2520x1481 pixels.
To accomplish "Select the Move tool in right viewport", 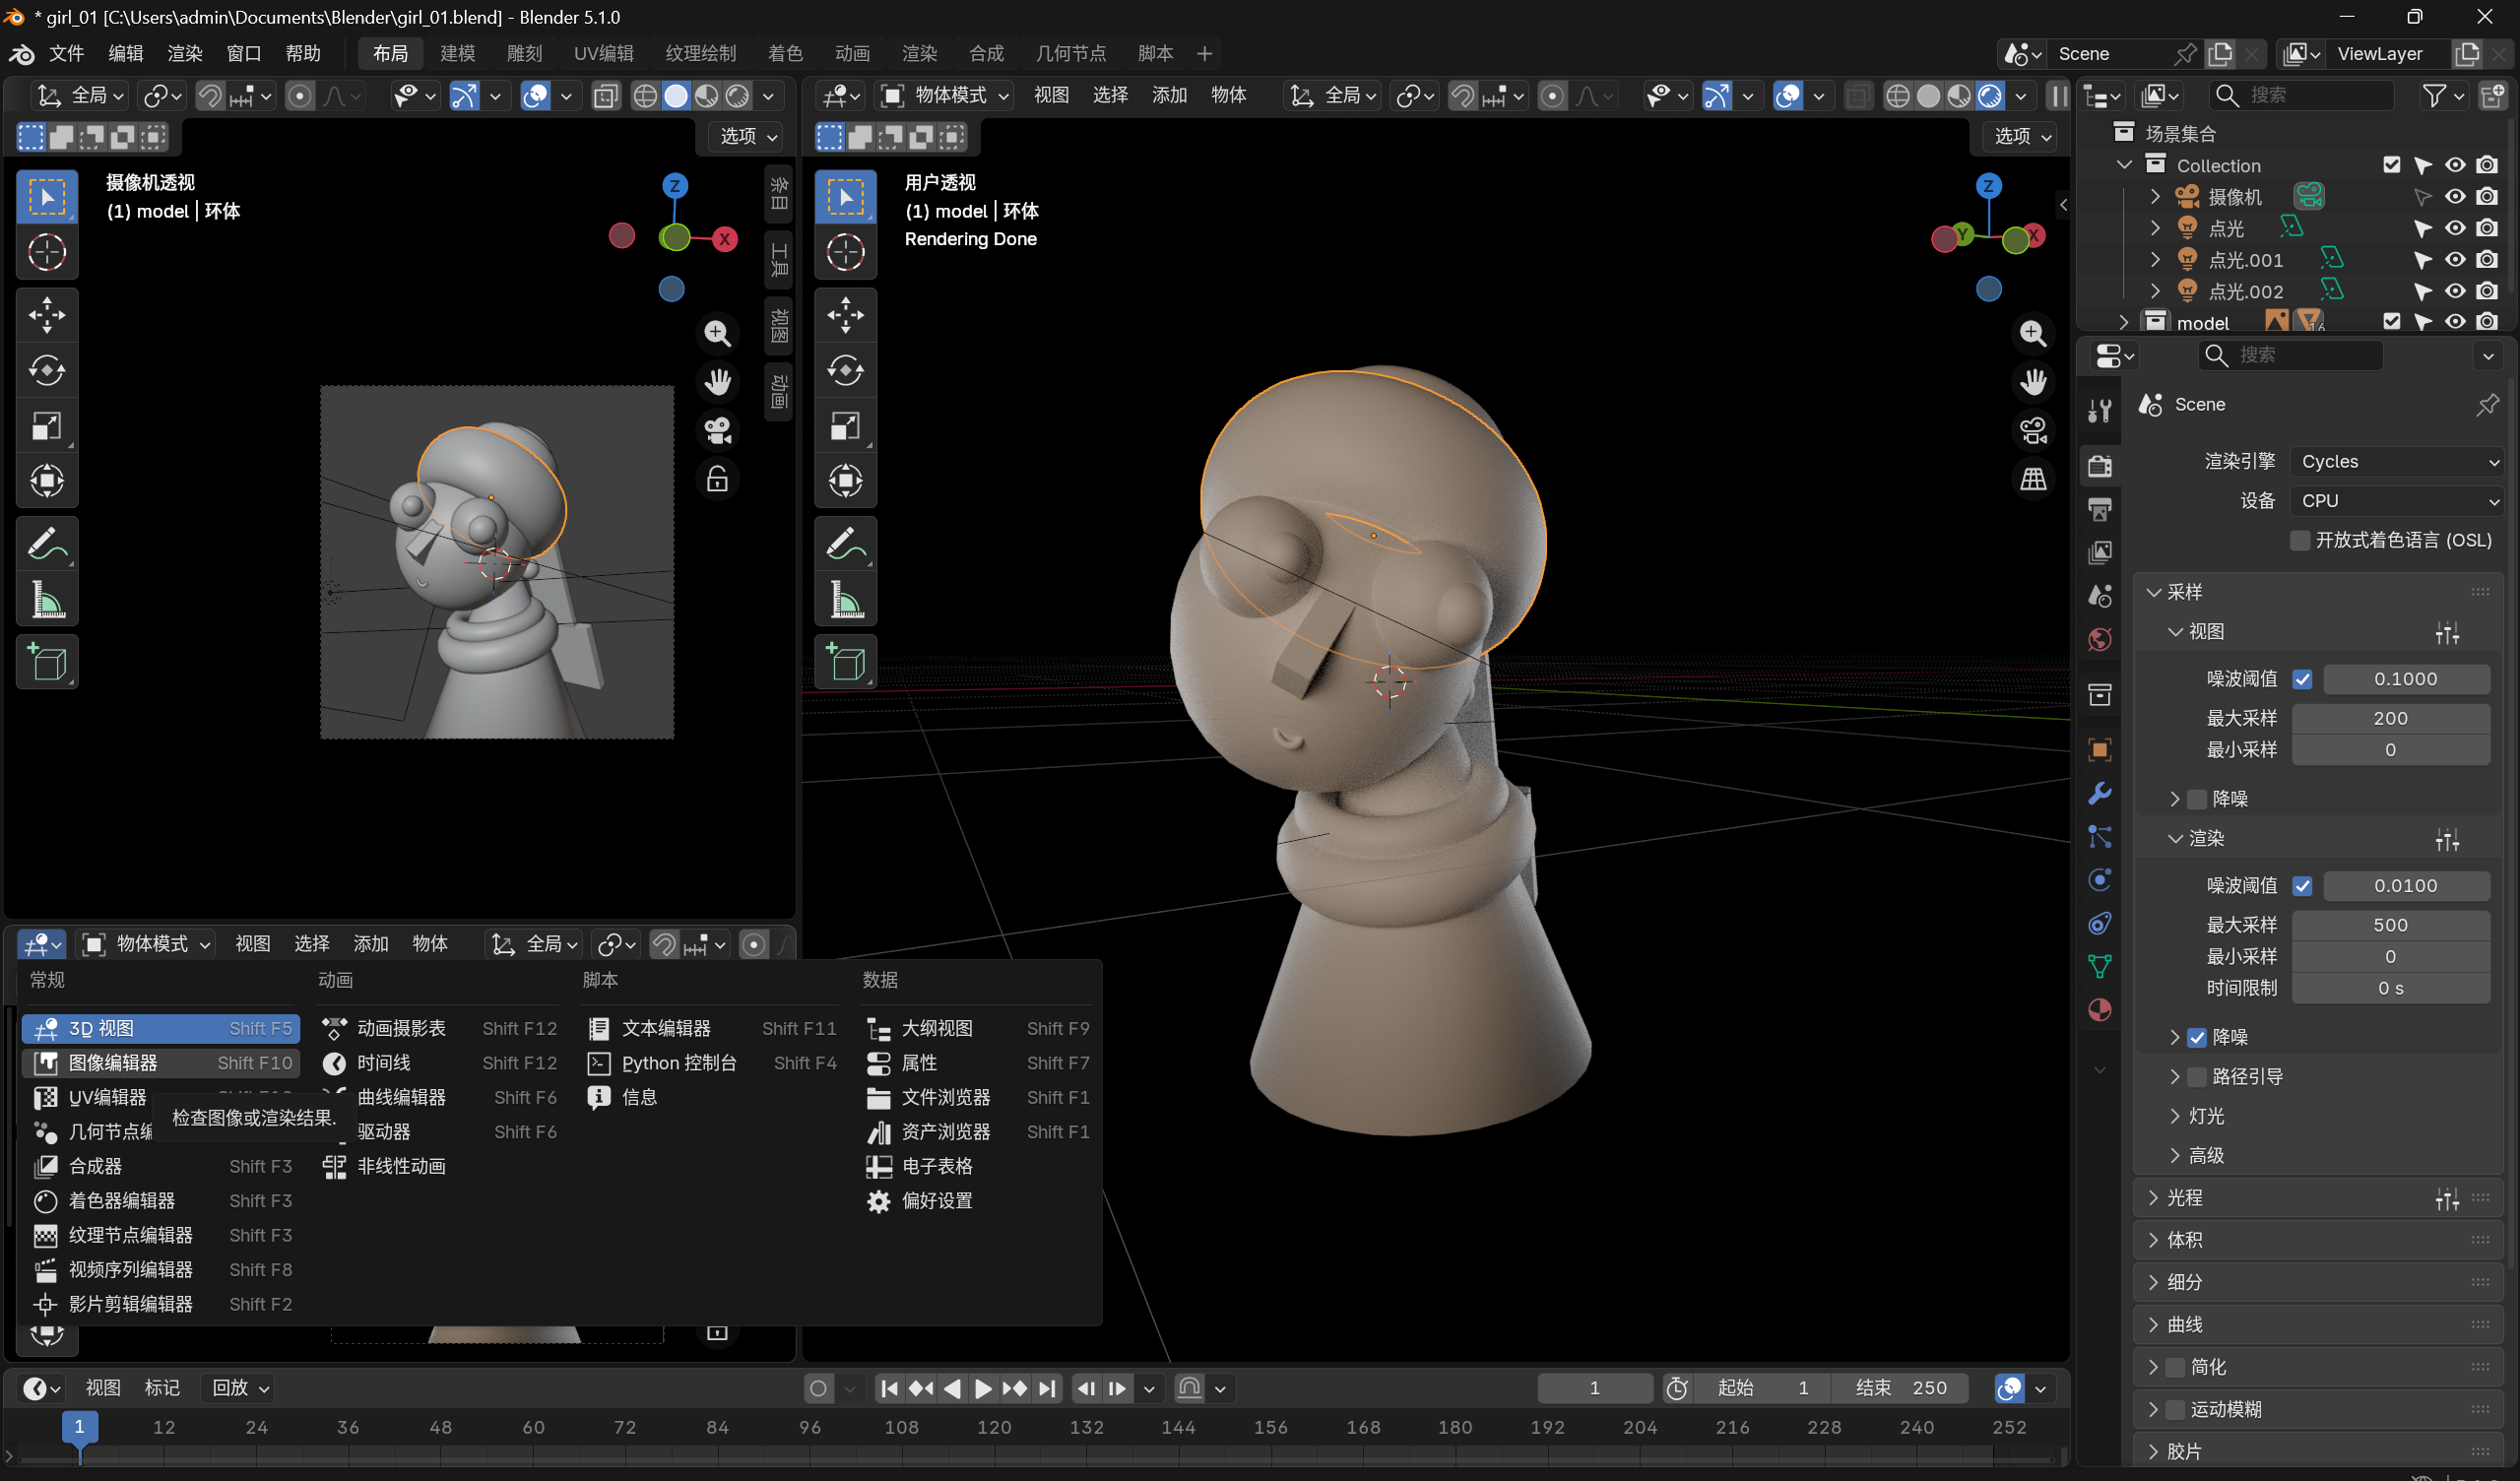I will [x=845, y=315].
